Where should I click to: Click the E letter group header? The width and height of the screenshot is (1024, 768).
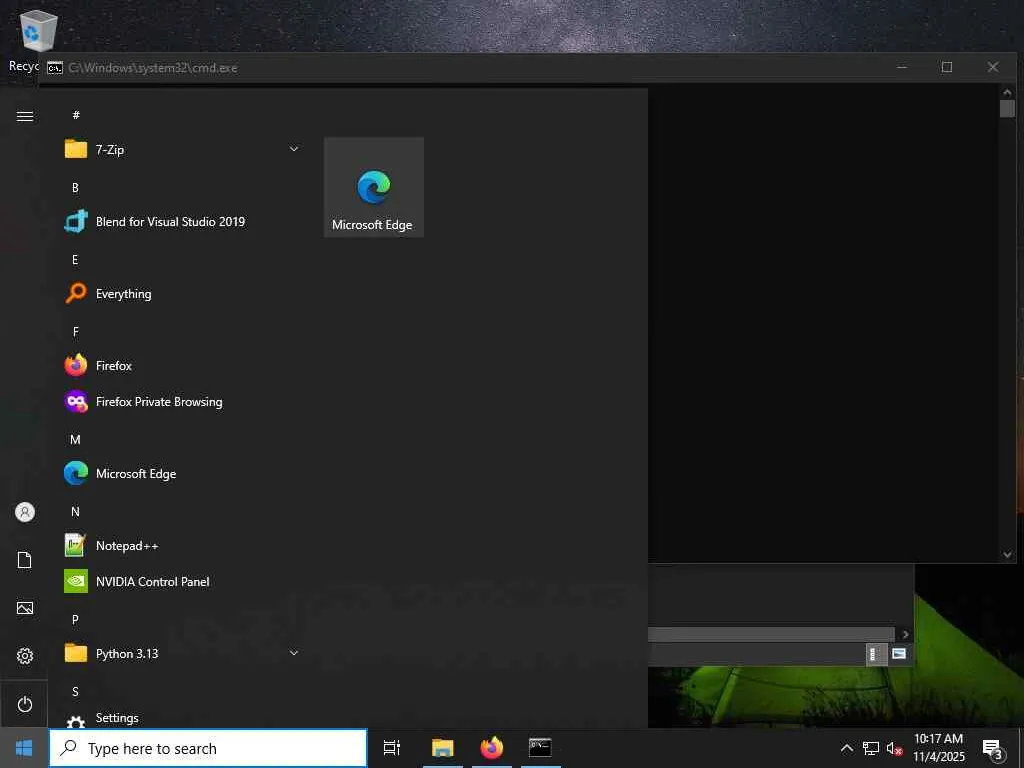pos(75,260)
